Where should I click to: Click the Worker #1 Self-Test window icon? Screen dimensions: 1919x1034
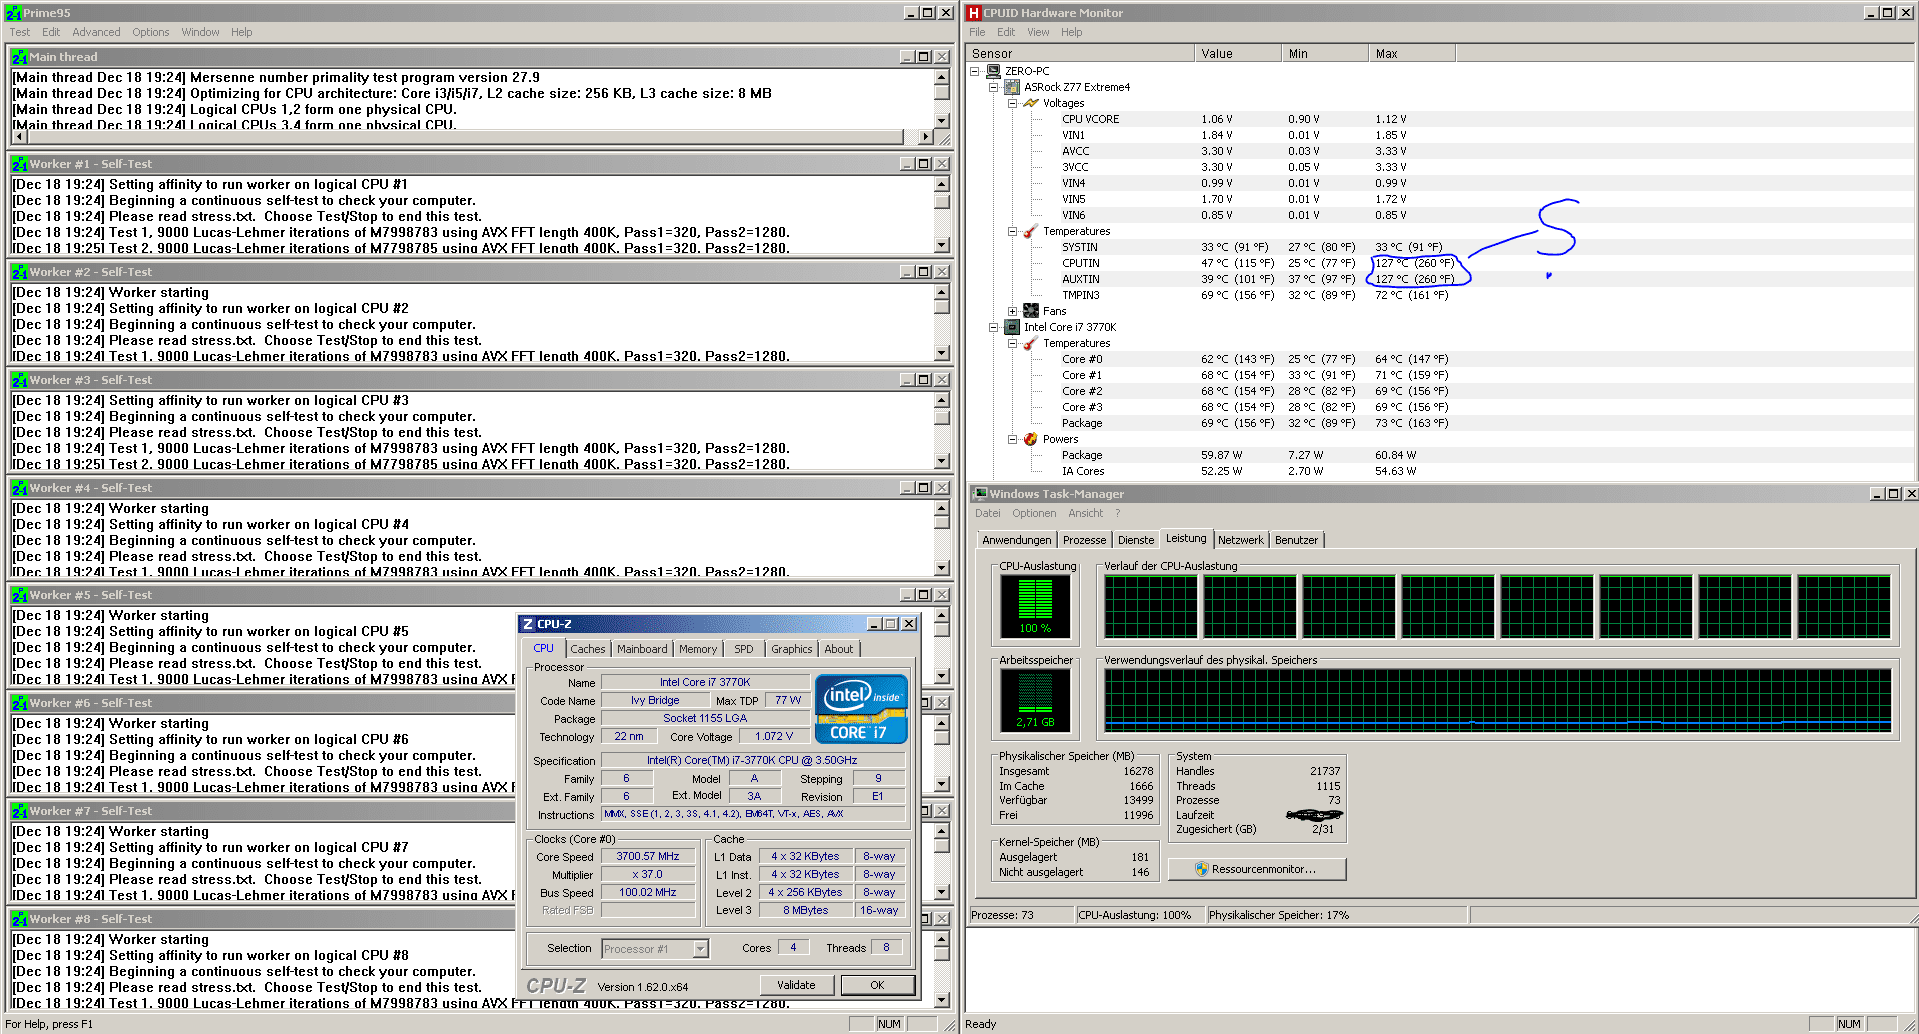coord(19,164)
